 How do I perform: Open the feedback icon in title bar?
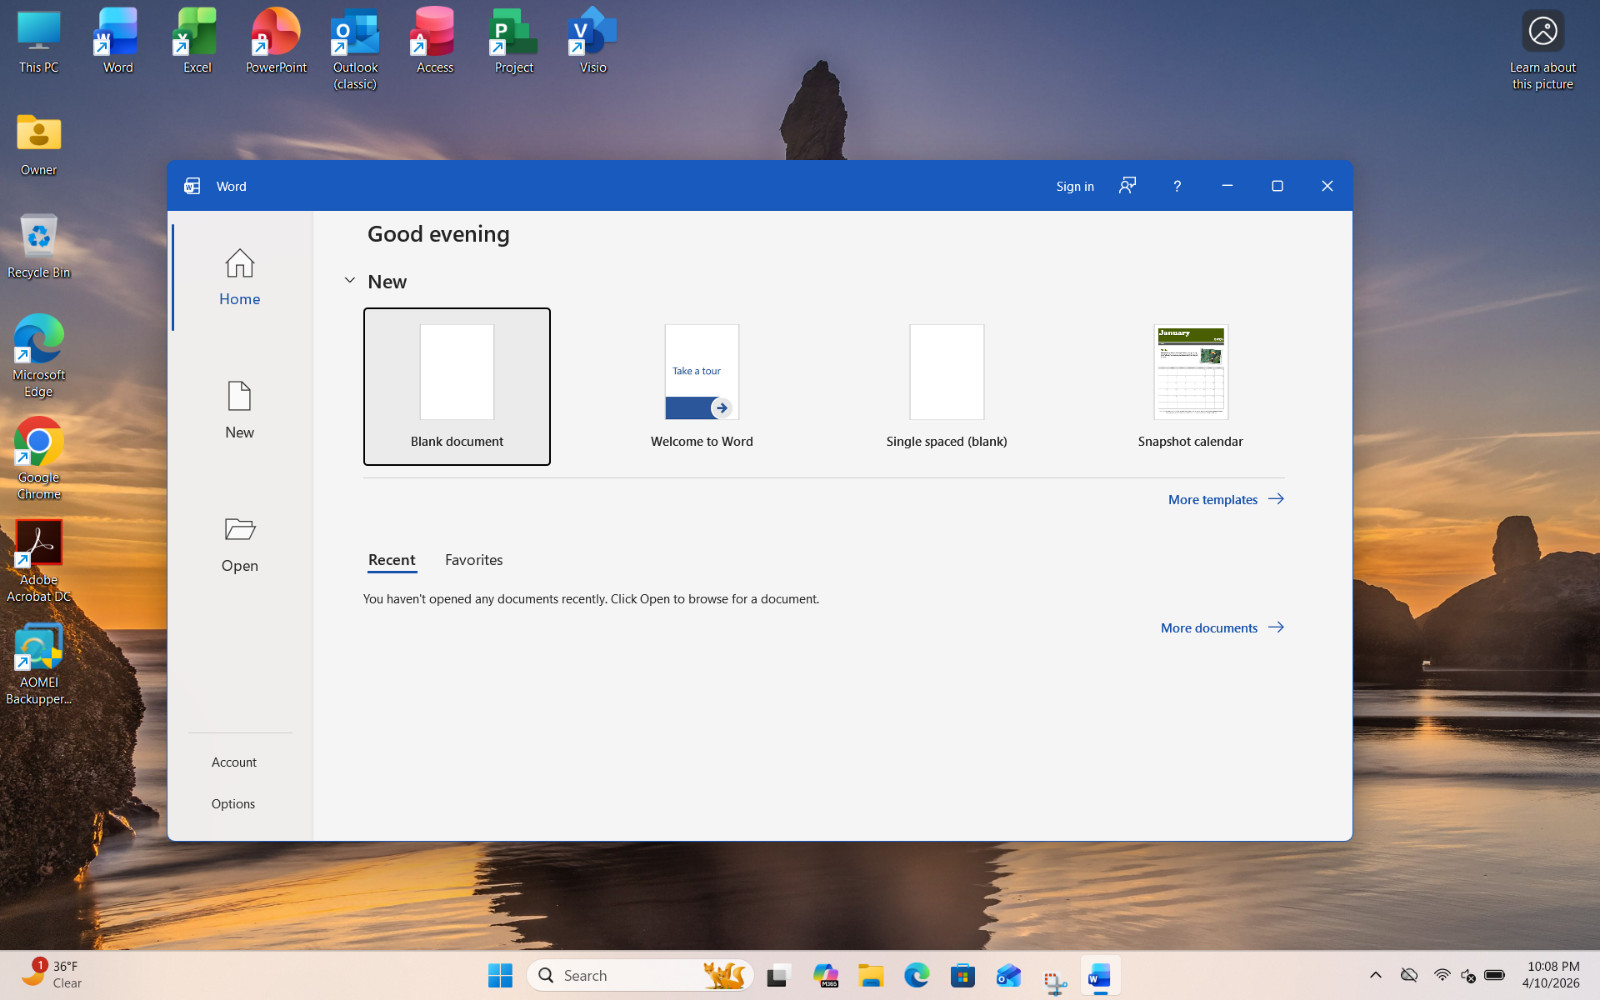point(1127,186)
